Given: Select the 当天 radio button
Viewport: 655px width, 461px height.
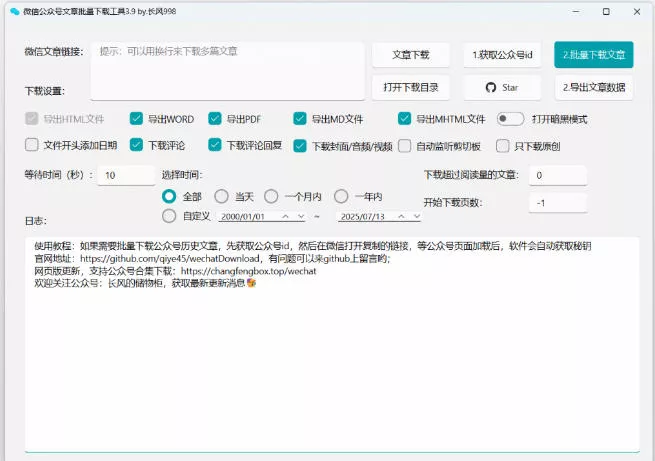Looking at the screenshot, I should (221, 196).
